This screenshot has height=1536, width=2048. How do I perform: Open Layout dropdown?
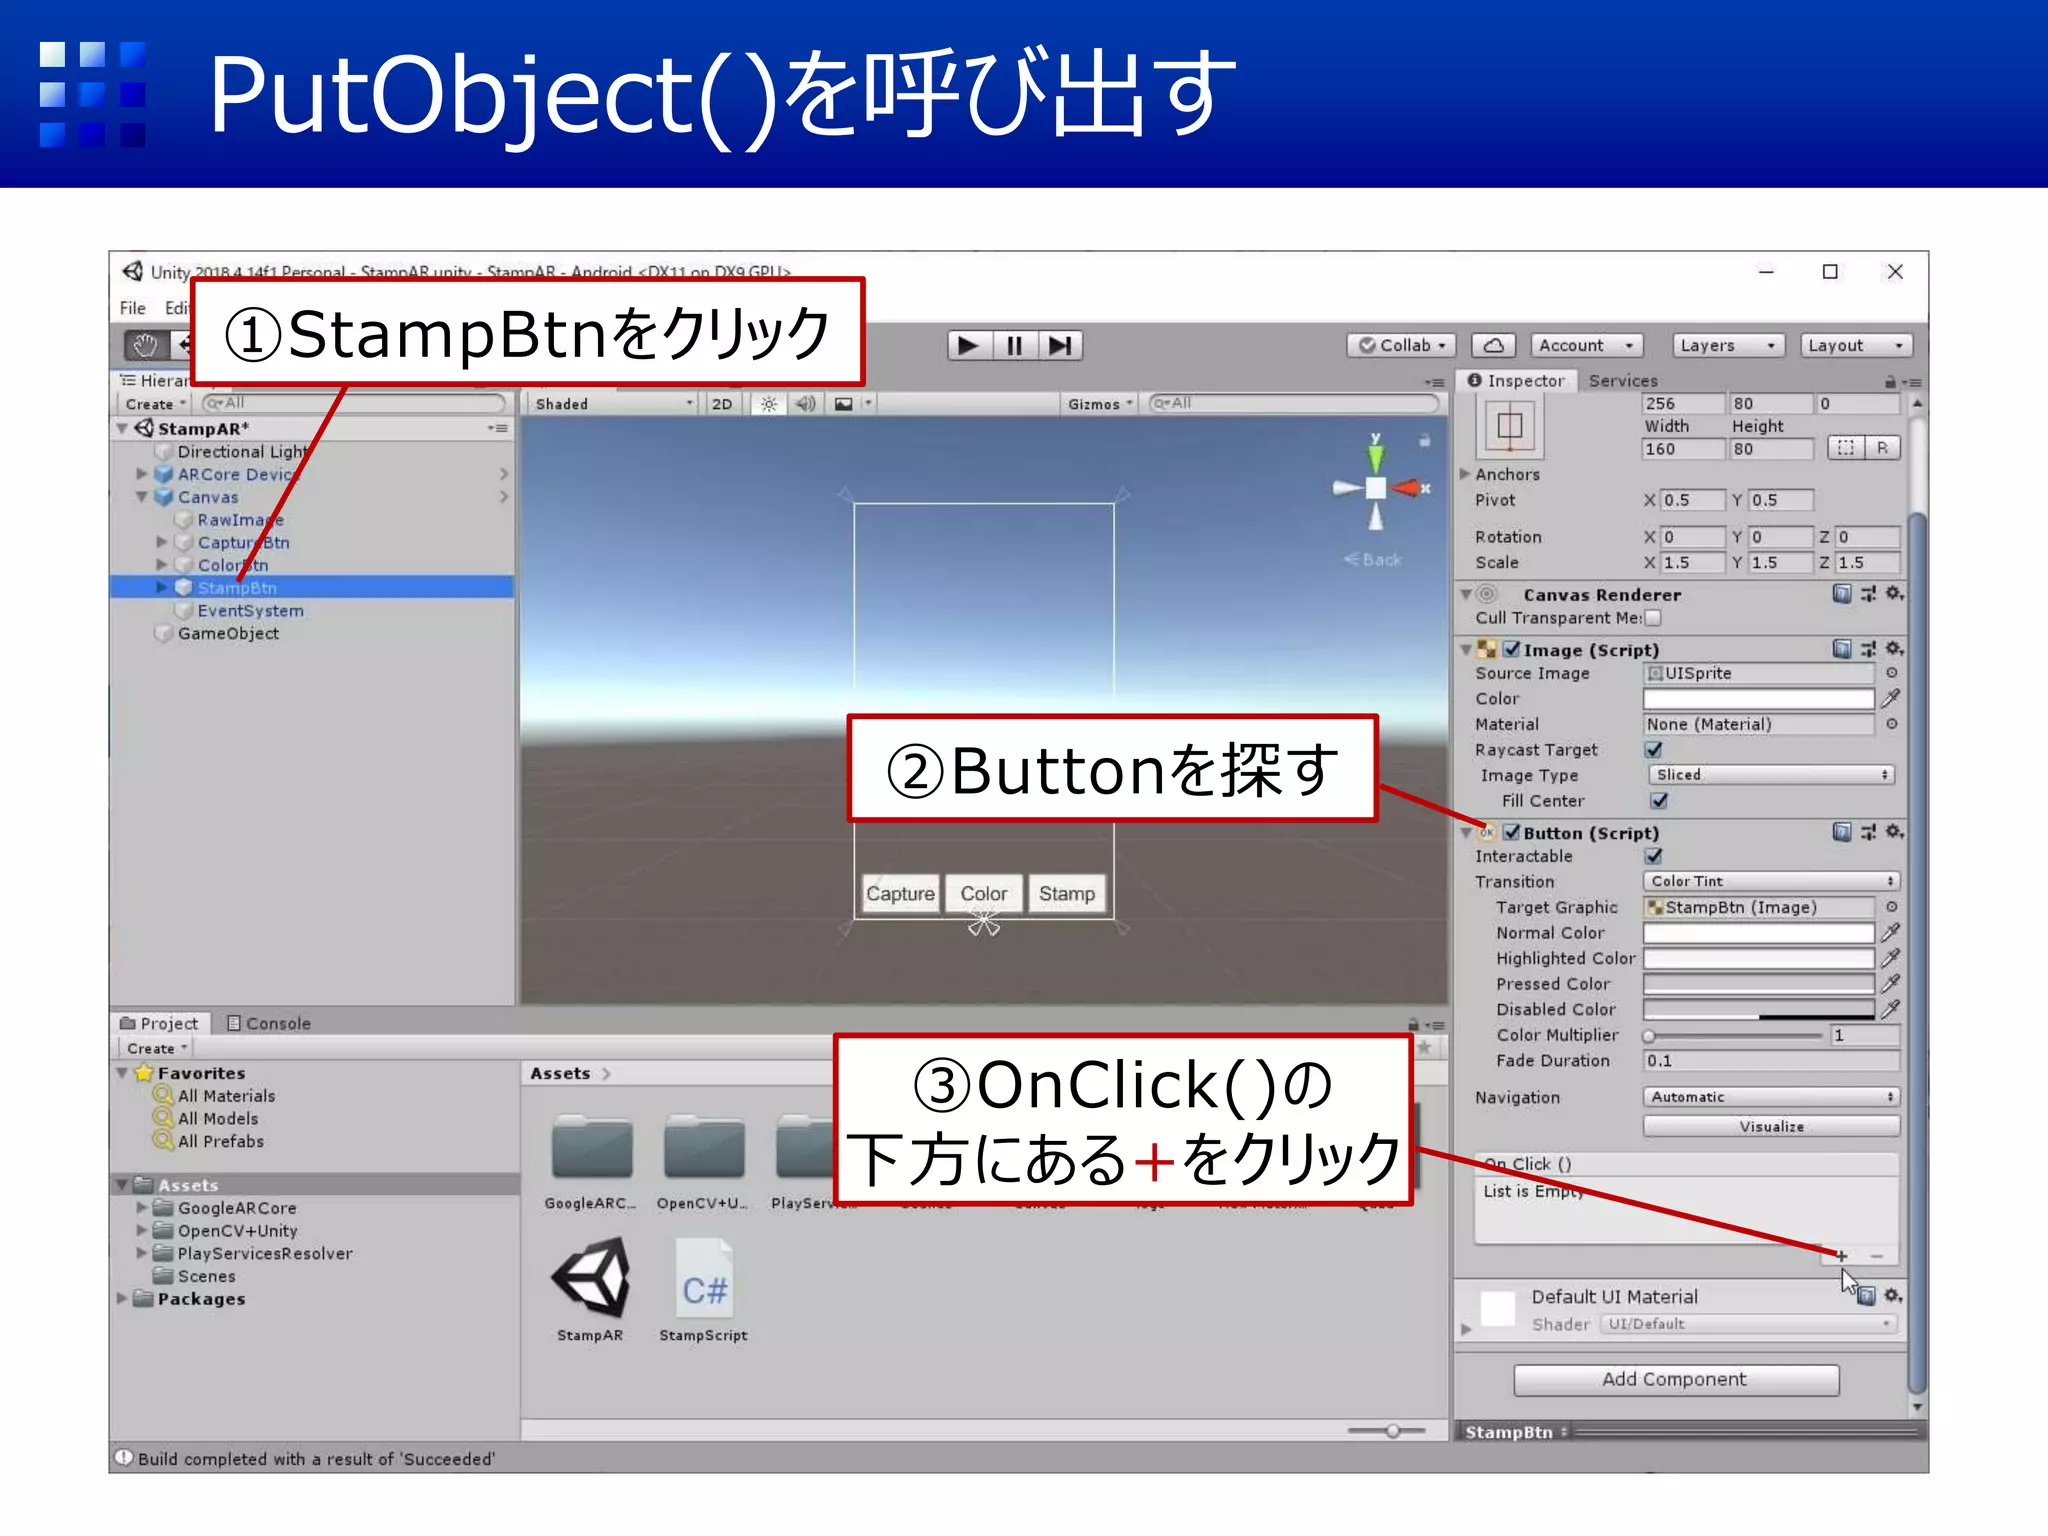(x=1855, y=346)
